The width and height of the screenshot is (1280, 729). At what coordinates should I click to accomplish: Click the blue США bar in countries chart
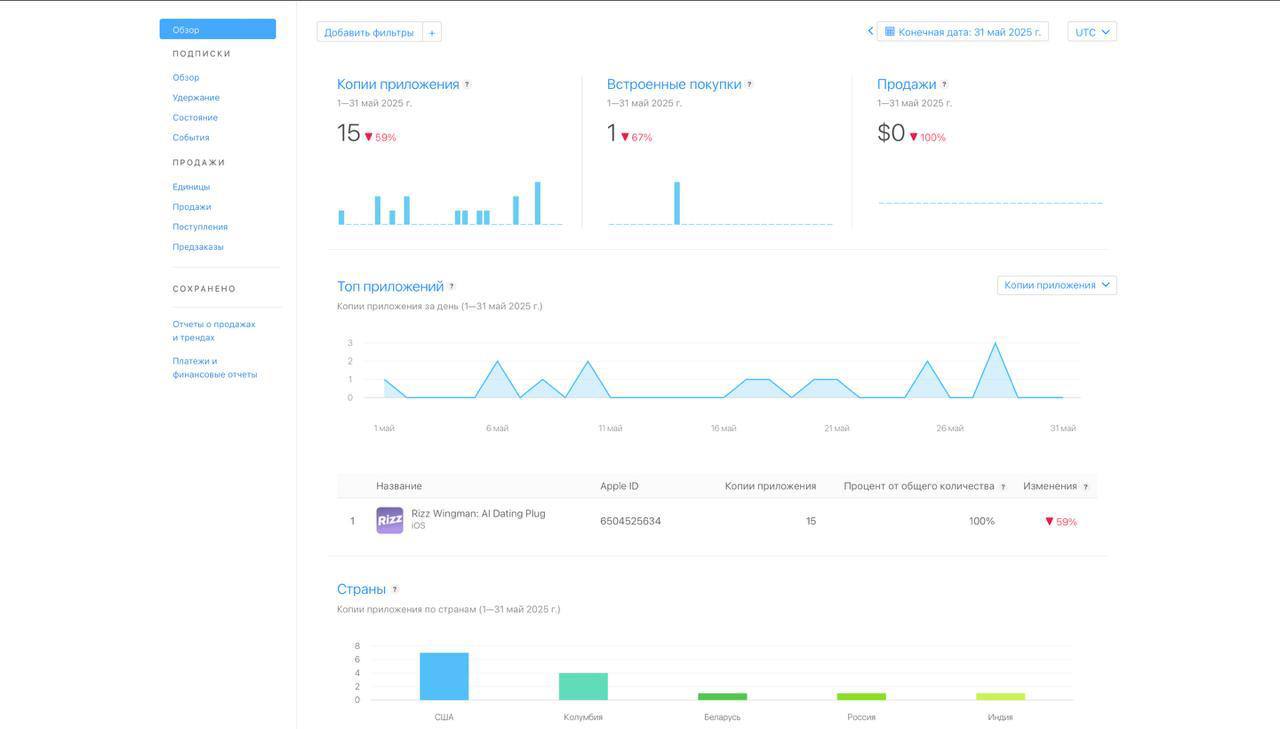point(444,677)
